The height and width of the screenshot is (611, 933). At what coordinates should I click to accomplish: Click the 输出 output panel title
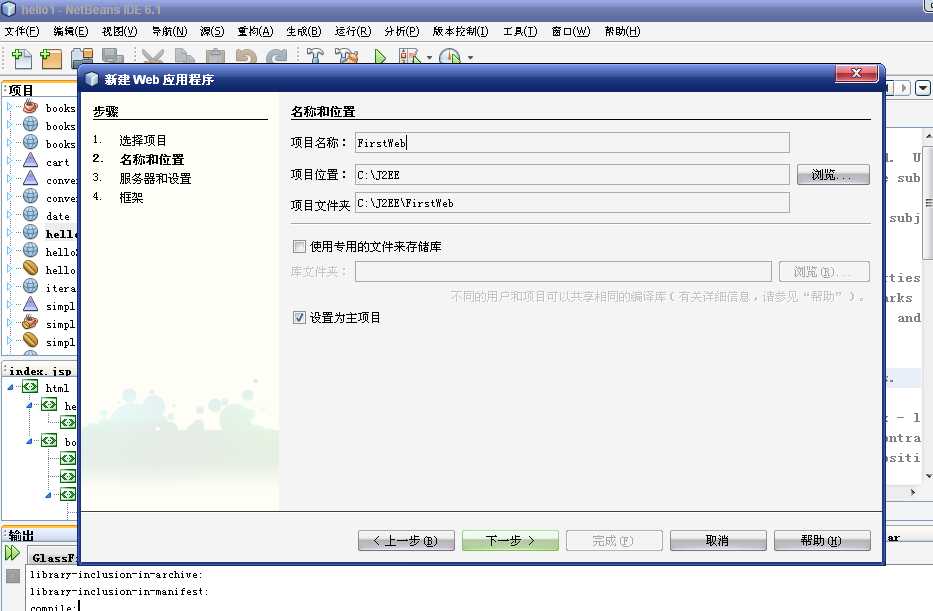tap(21, 535)
